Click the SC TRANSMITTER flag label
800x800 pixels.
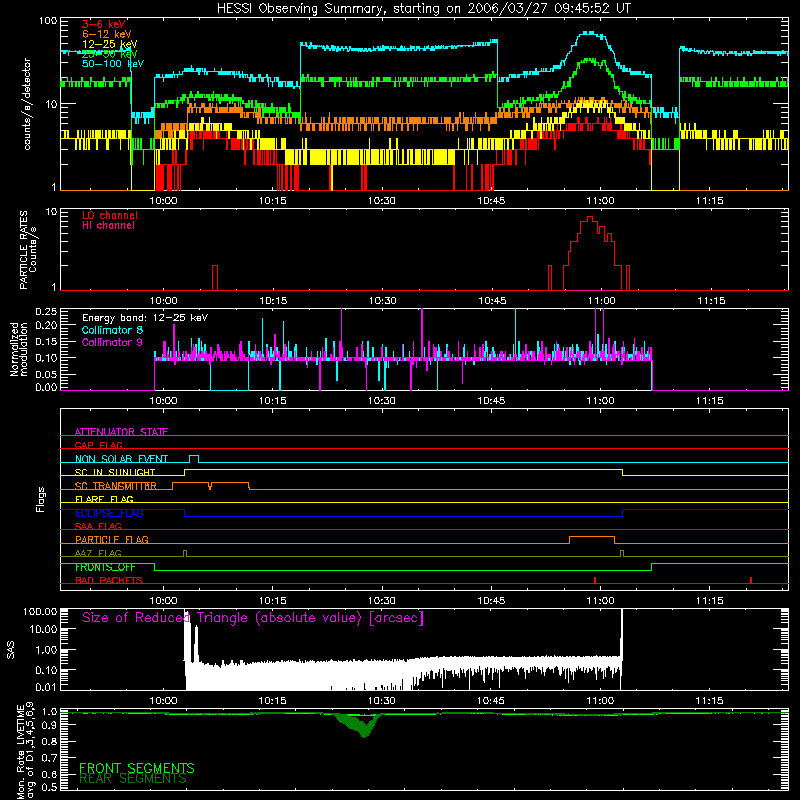(x=116, y=486)
